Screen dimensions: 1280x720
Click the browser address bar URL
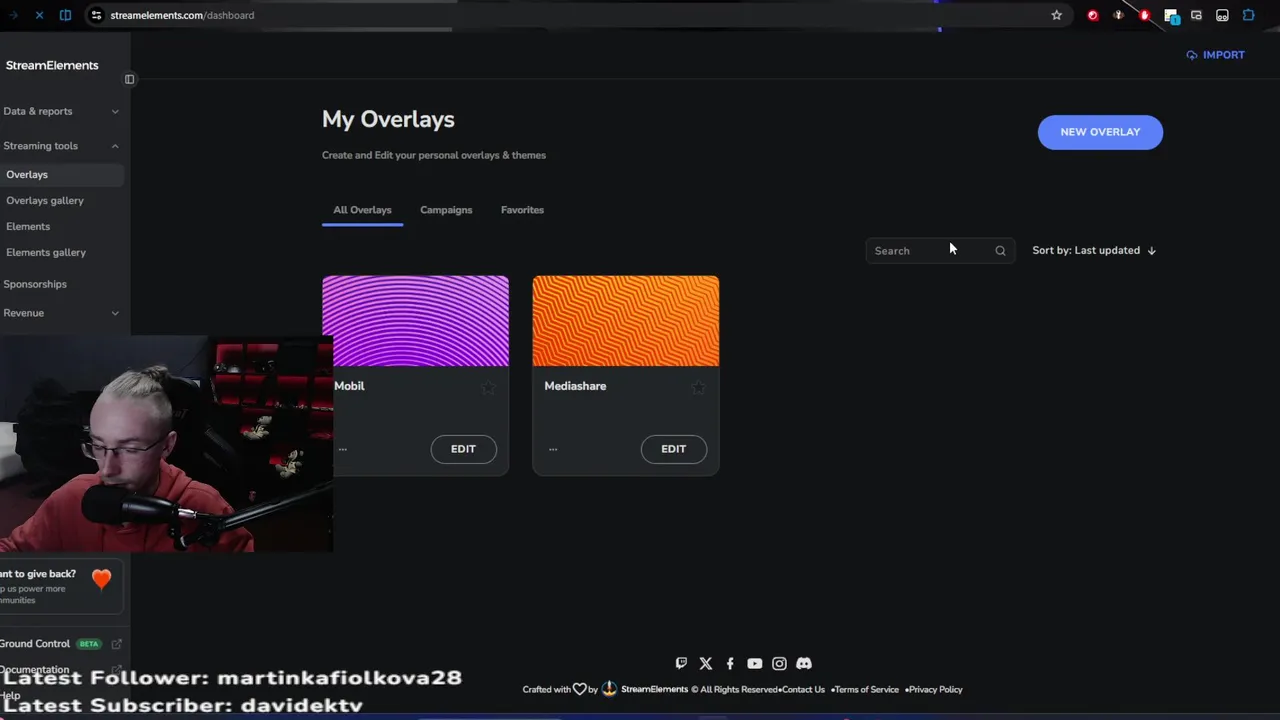coord(182,15)
